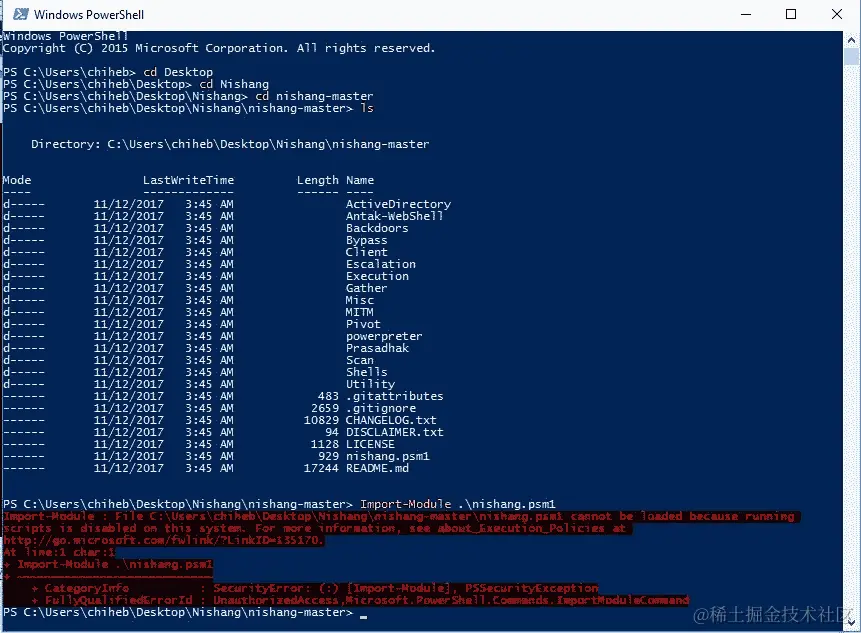Click the vertical scrollbar thumb

[x=851, y=56]
